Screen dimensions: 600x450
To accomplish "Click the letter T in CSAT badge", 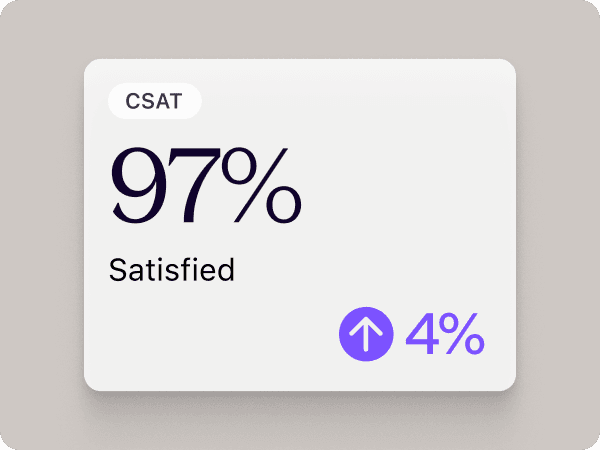I will (x=177, y=101).
